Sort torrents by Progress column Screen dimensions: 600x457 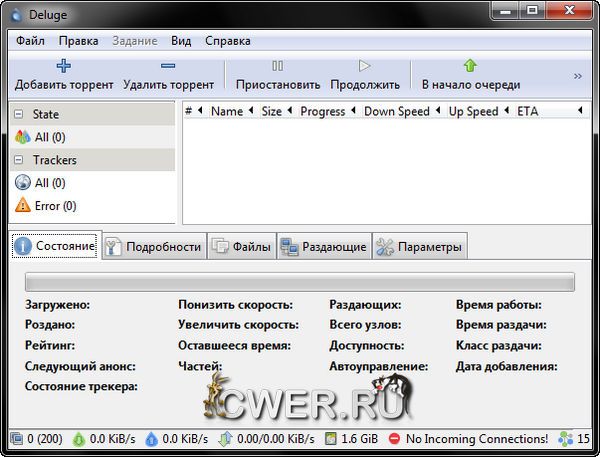point(322,111)
